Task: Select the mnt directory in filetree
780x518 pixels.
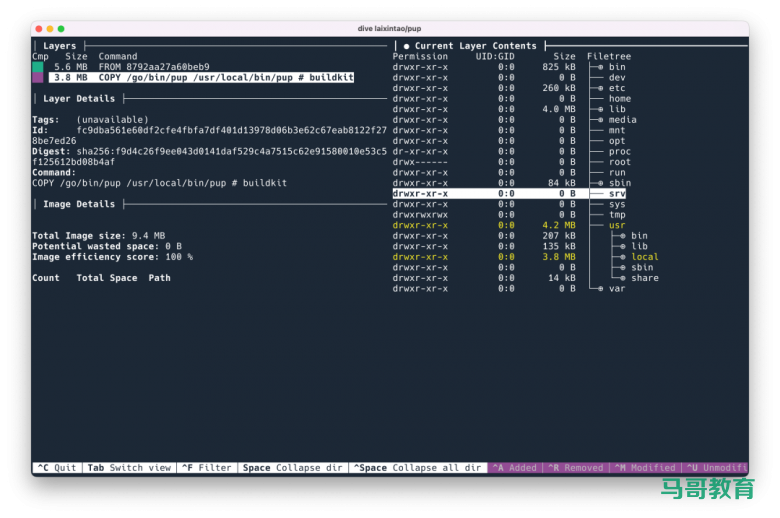Action: 617,130
